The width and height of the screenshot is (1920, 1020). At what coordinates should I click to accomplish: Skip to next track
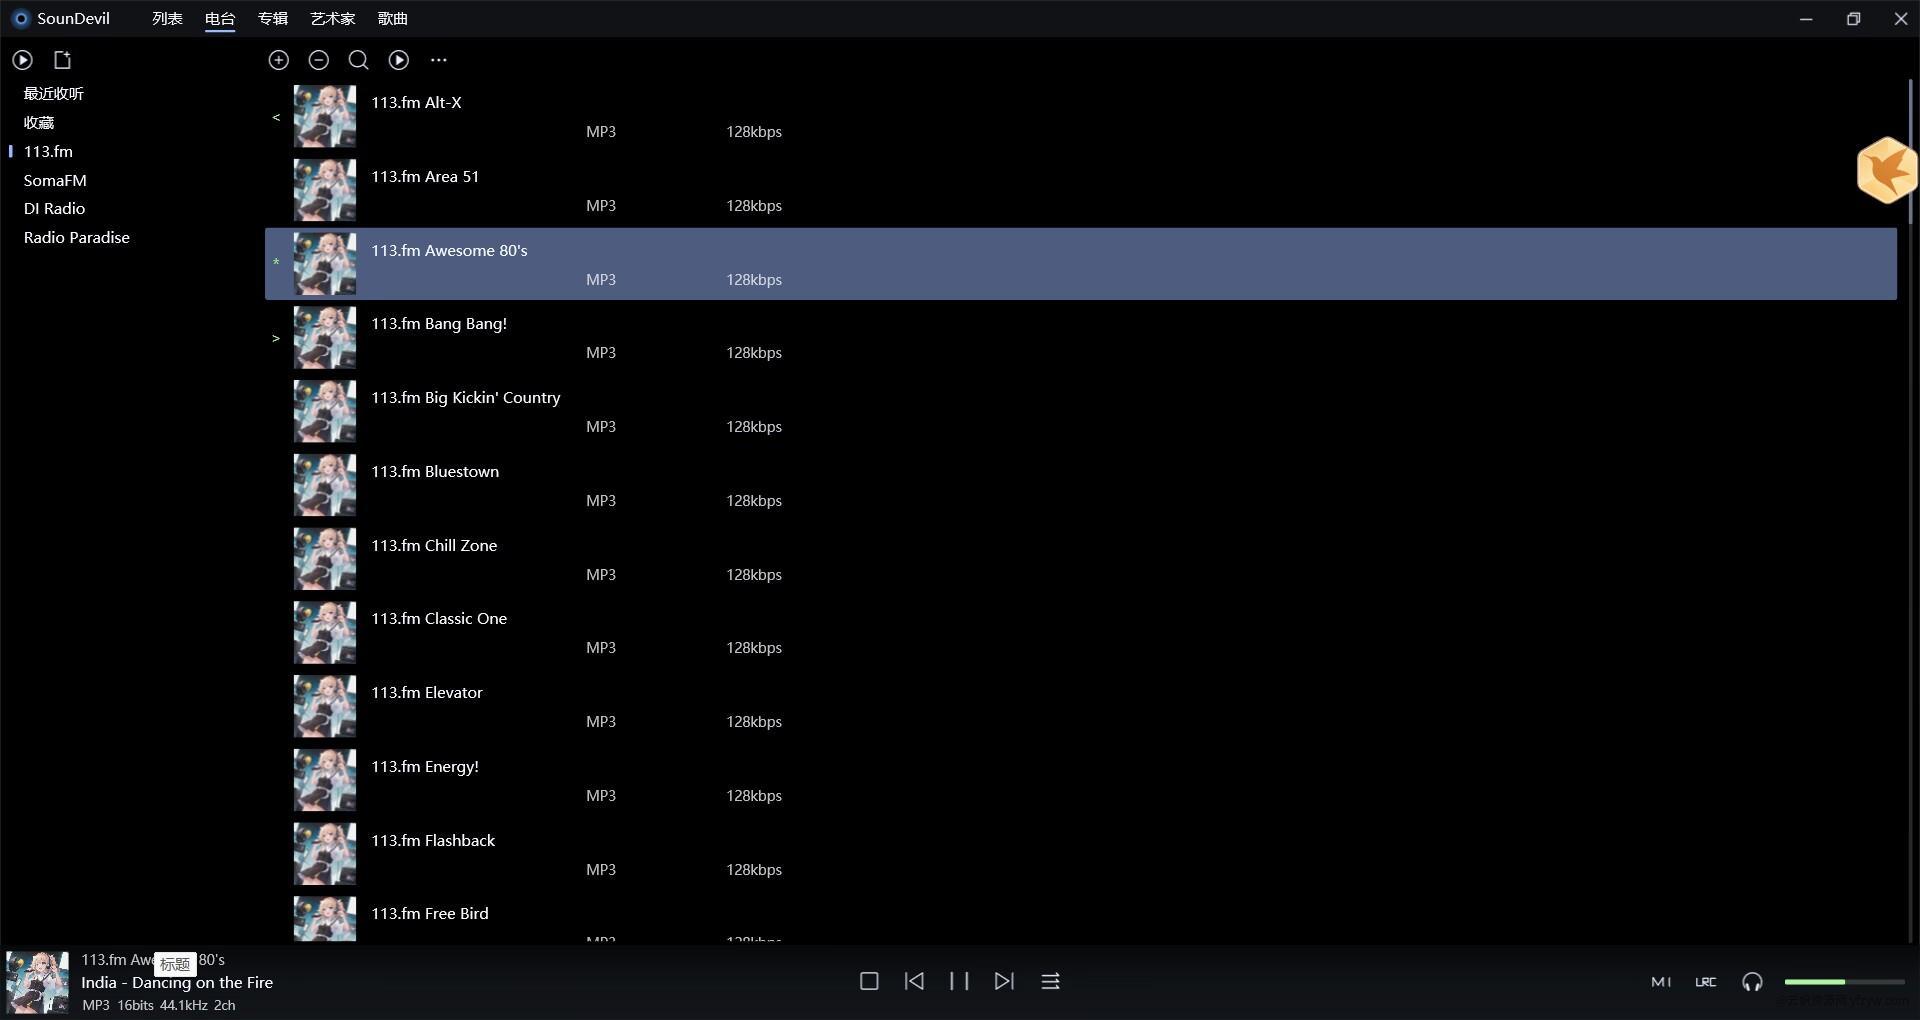coord(1004,981)
